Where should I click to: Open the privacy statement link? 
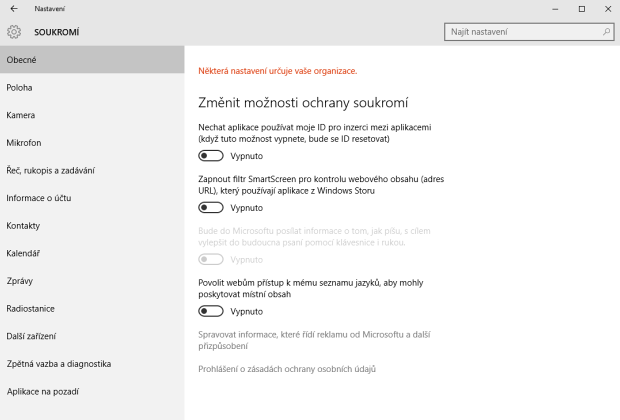287,369
